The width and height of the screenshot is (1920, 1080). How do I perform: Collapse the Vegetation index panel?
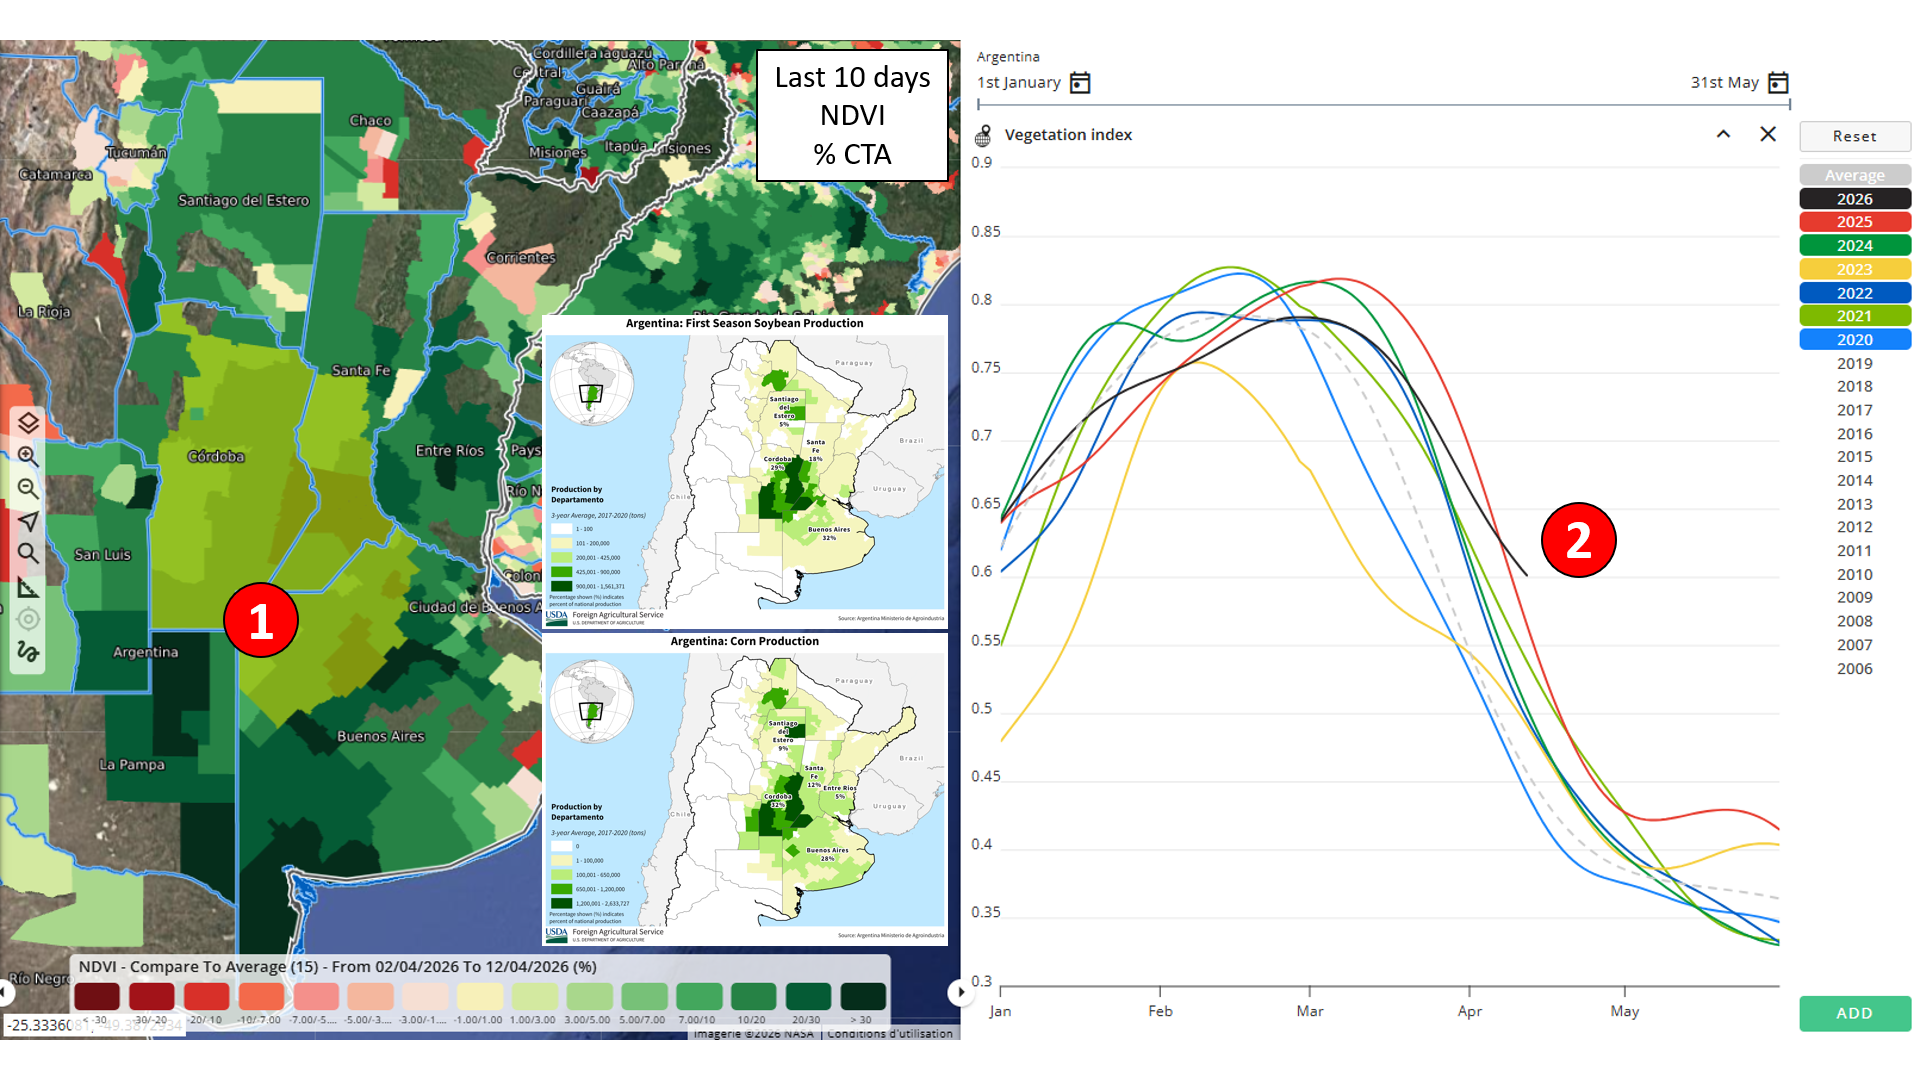pos(1723,134)
